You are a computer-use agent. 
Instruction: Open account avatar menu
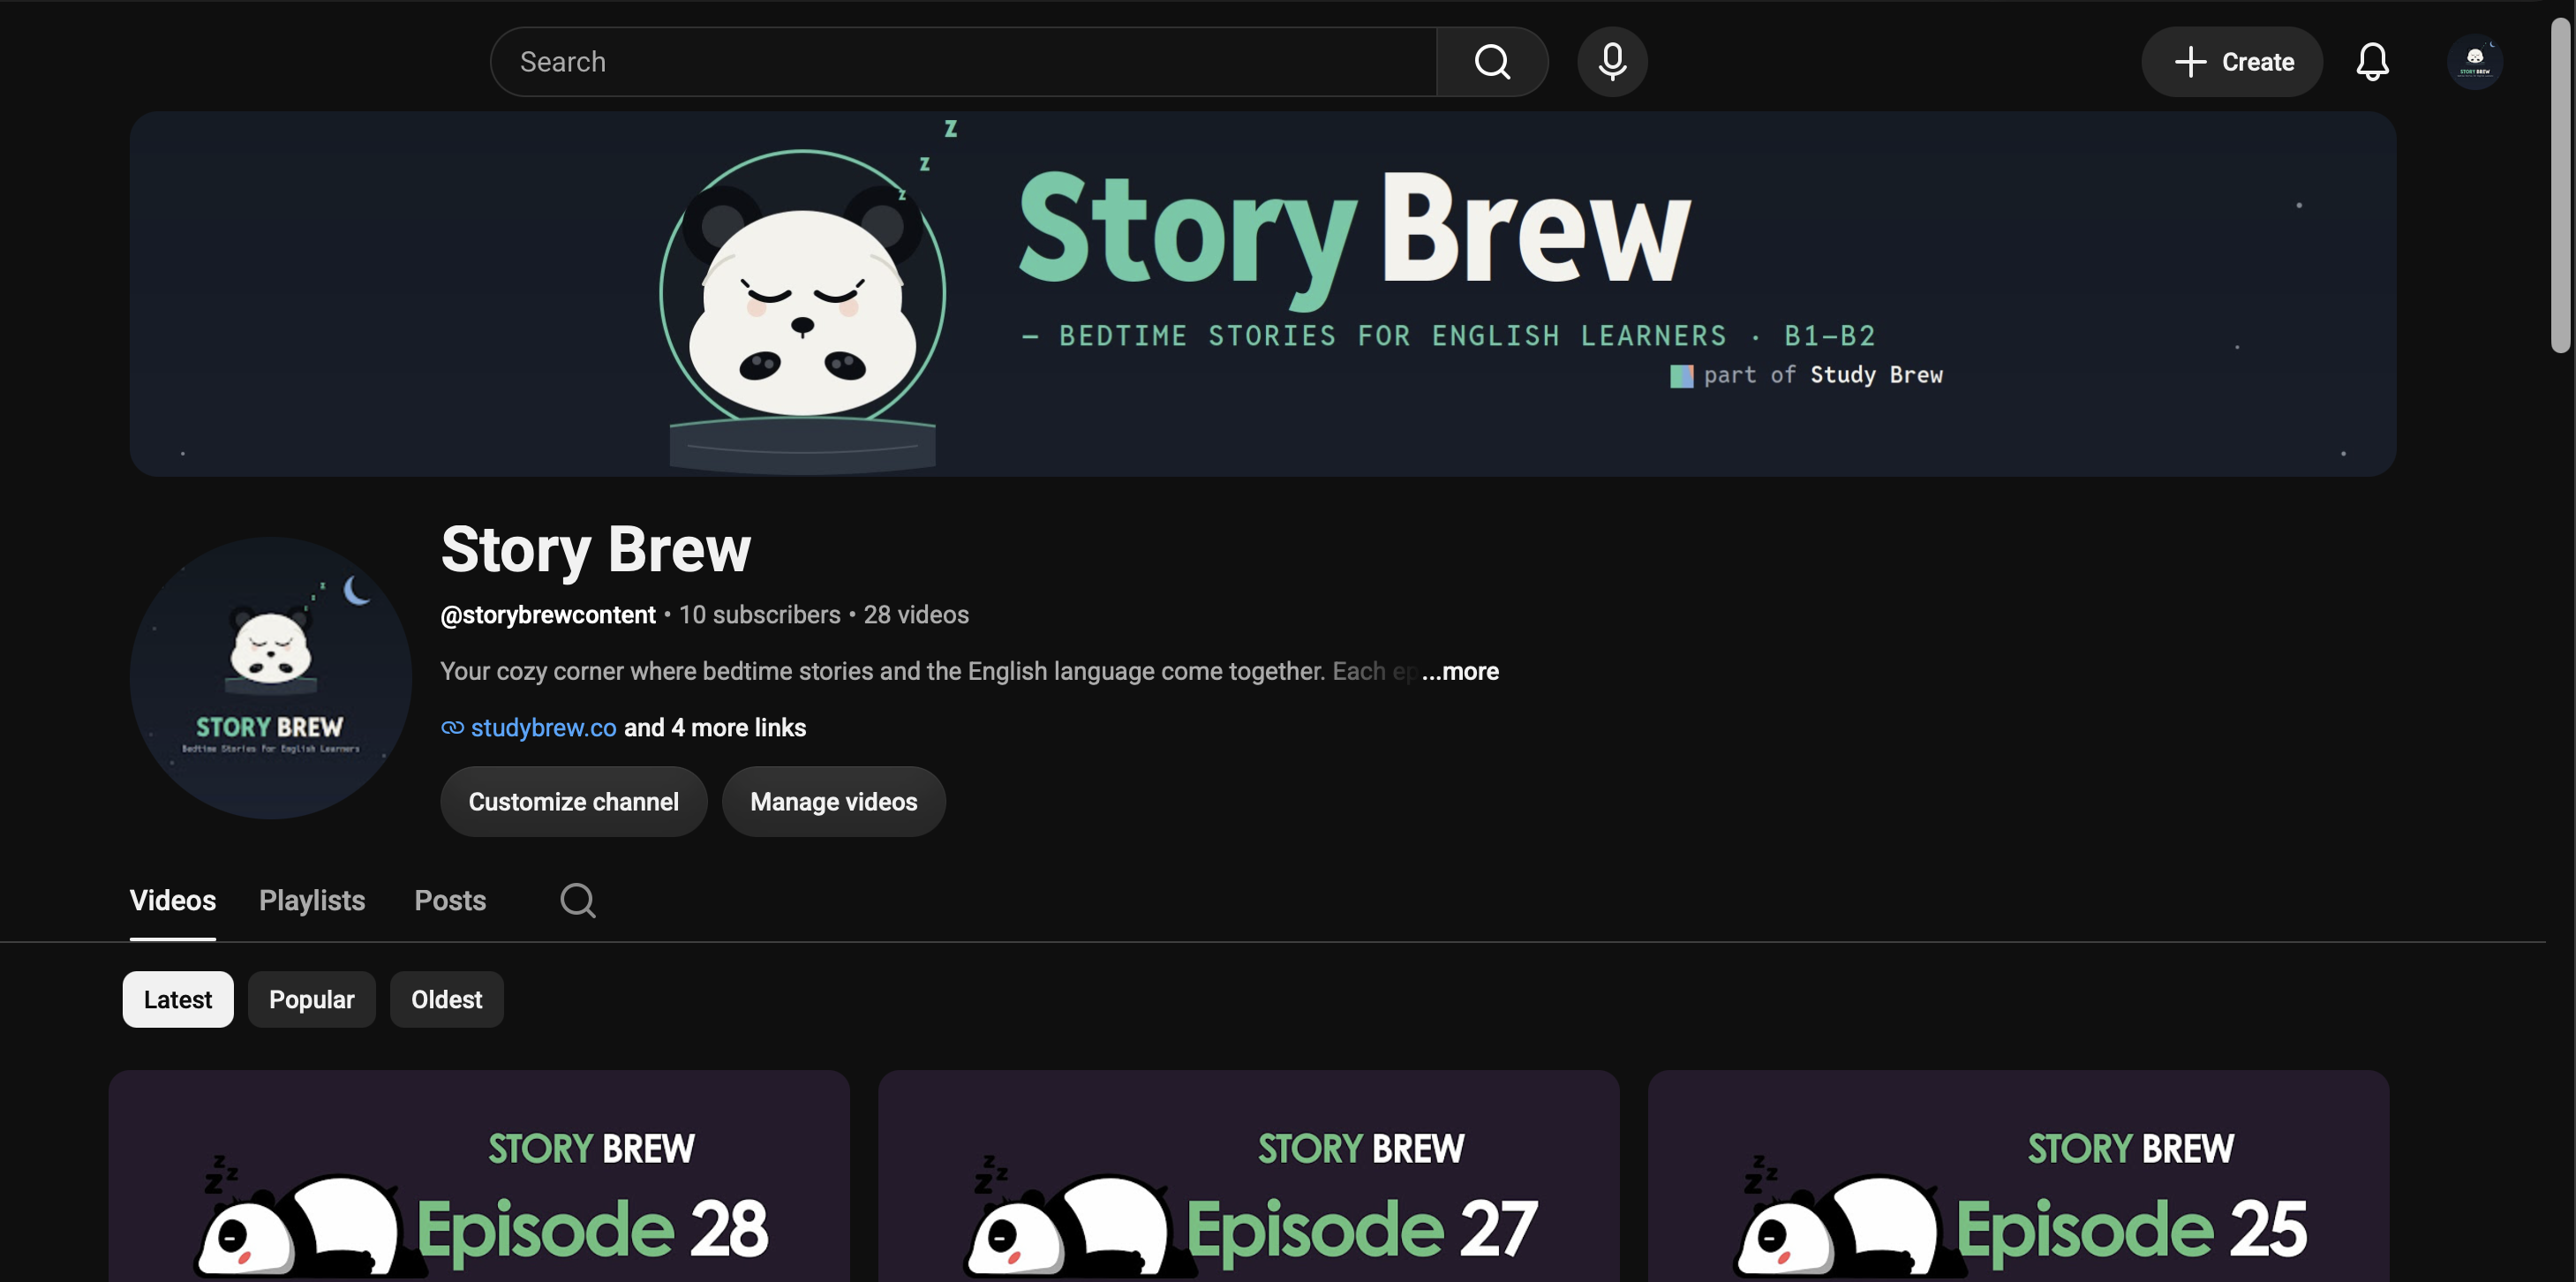coord(2475,62)
